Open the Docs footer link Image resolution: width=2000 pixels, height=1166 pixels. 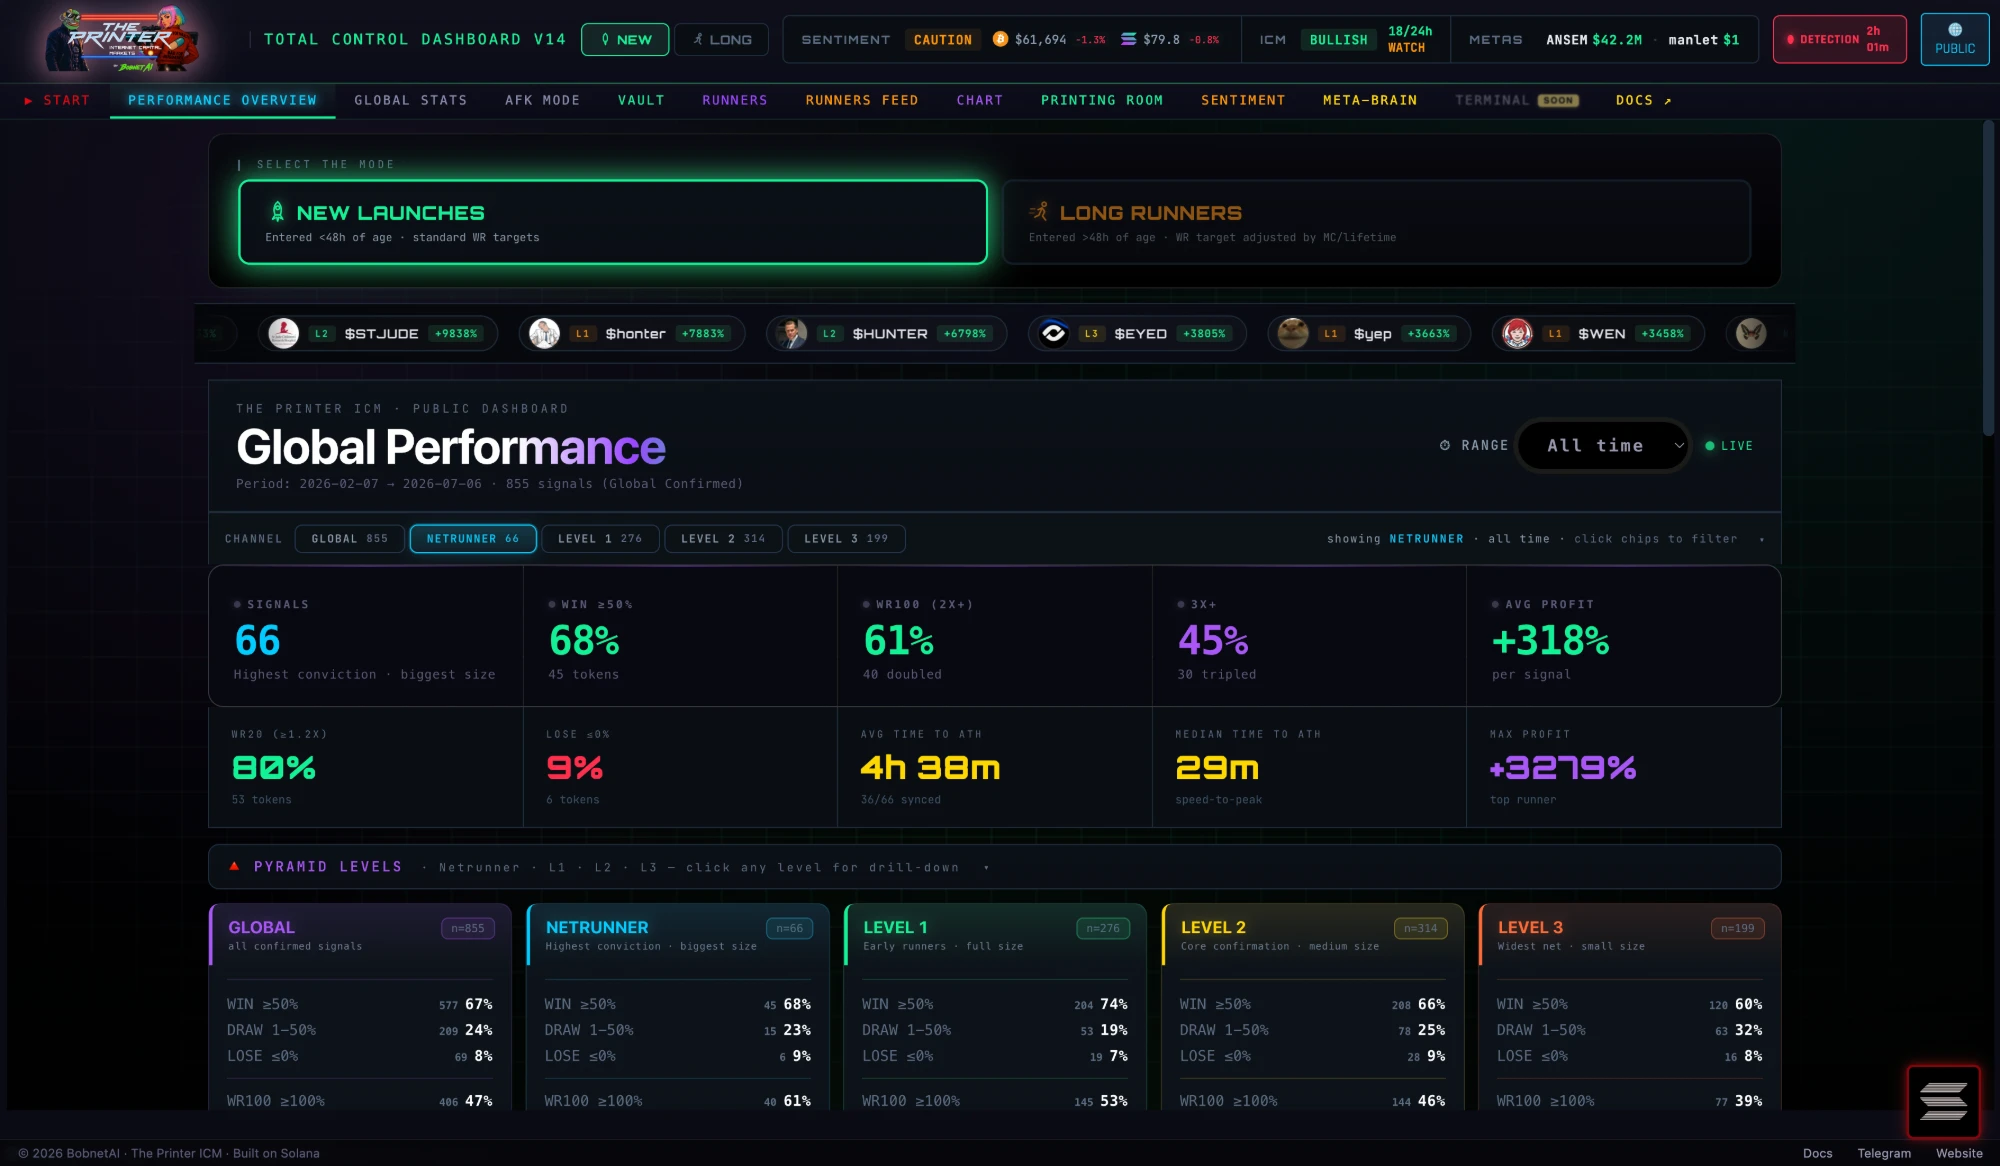(1817, 1153)
